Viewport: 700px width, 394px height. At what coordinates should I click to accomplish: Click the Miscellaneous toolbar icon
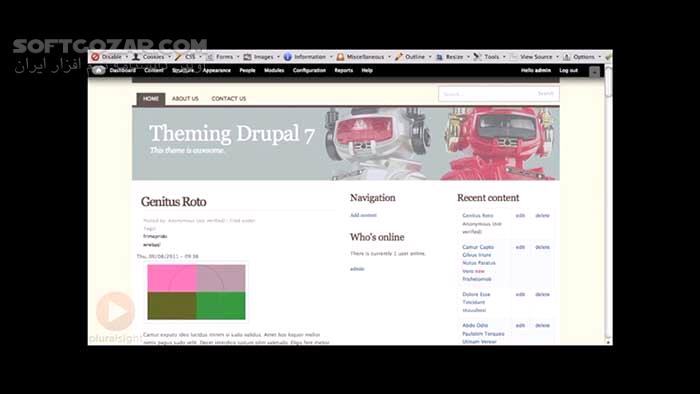tap(340, 57)
